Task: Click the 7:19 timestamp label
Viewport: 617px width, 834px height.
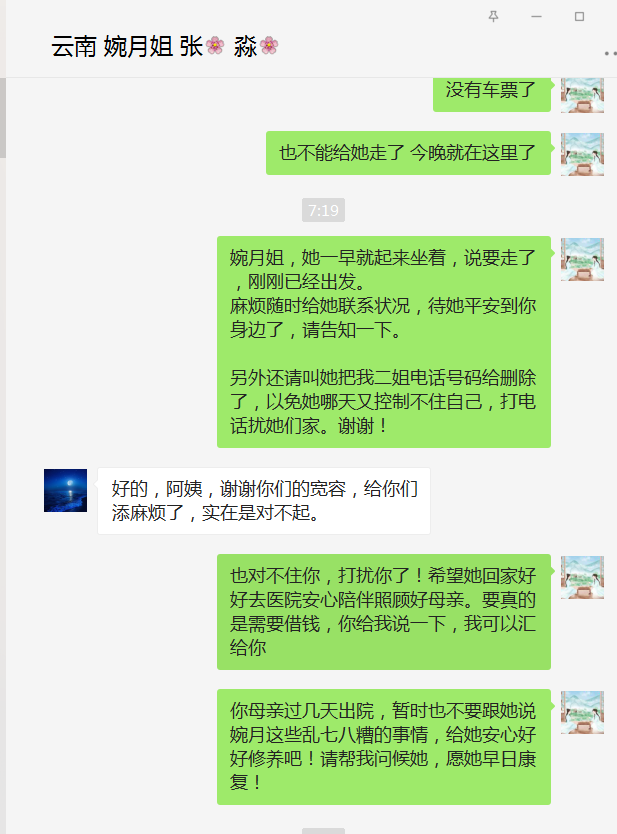Action: point(323,210)
